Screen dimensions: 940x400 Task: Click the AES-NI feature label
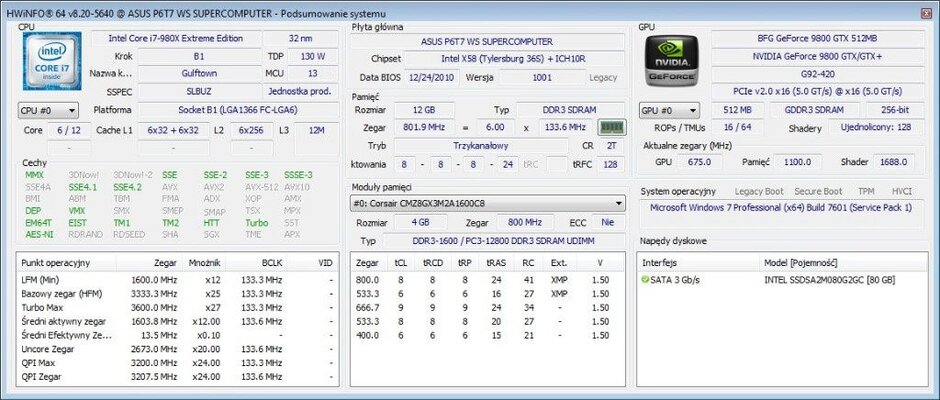pos(38,235)
